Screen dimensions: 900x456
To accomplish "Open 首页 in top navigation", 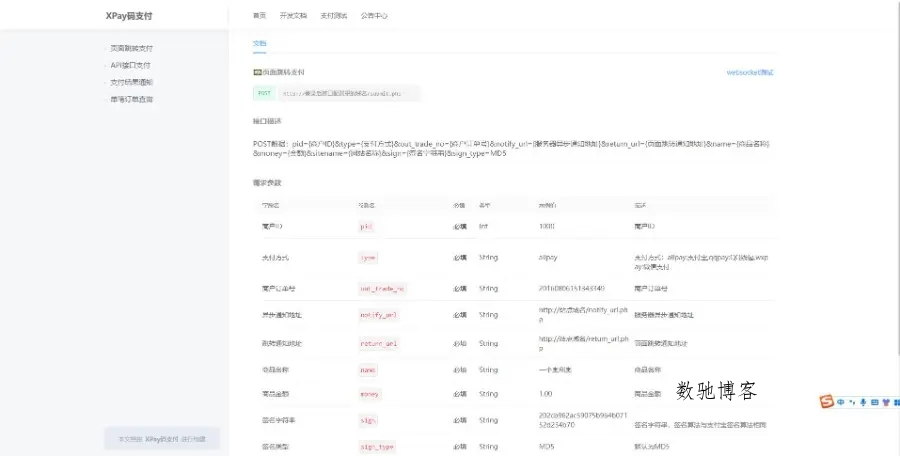I will (x=259, y=16).
